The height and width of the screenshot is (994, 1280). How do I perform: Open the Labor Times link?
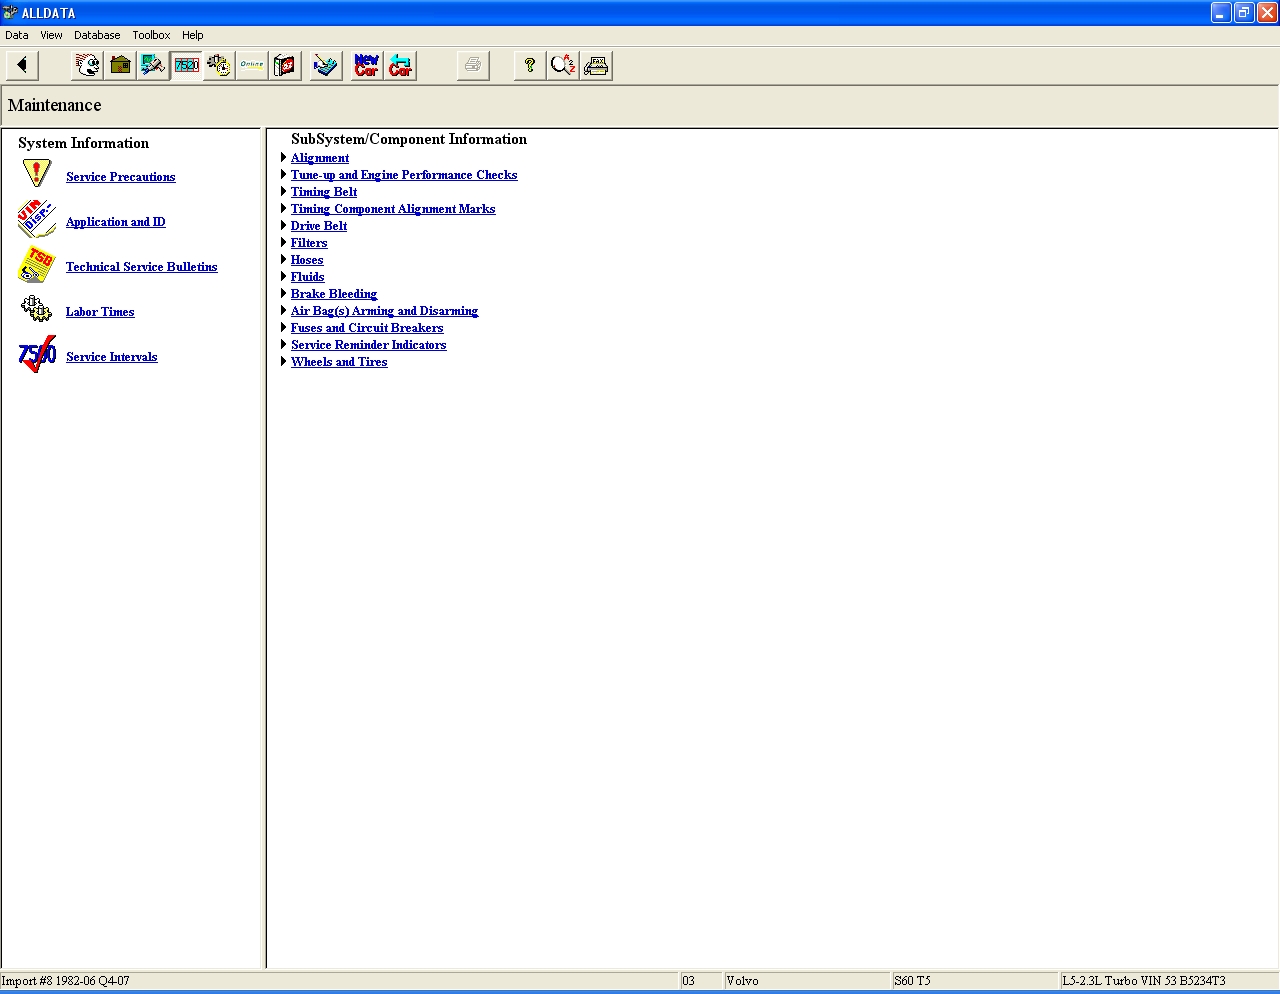pyautogui.click(x=100, y=312)
